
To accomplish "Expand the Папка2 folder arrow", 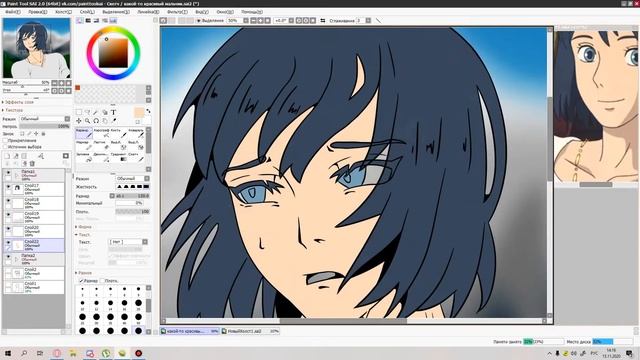I will coord(17,259).
